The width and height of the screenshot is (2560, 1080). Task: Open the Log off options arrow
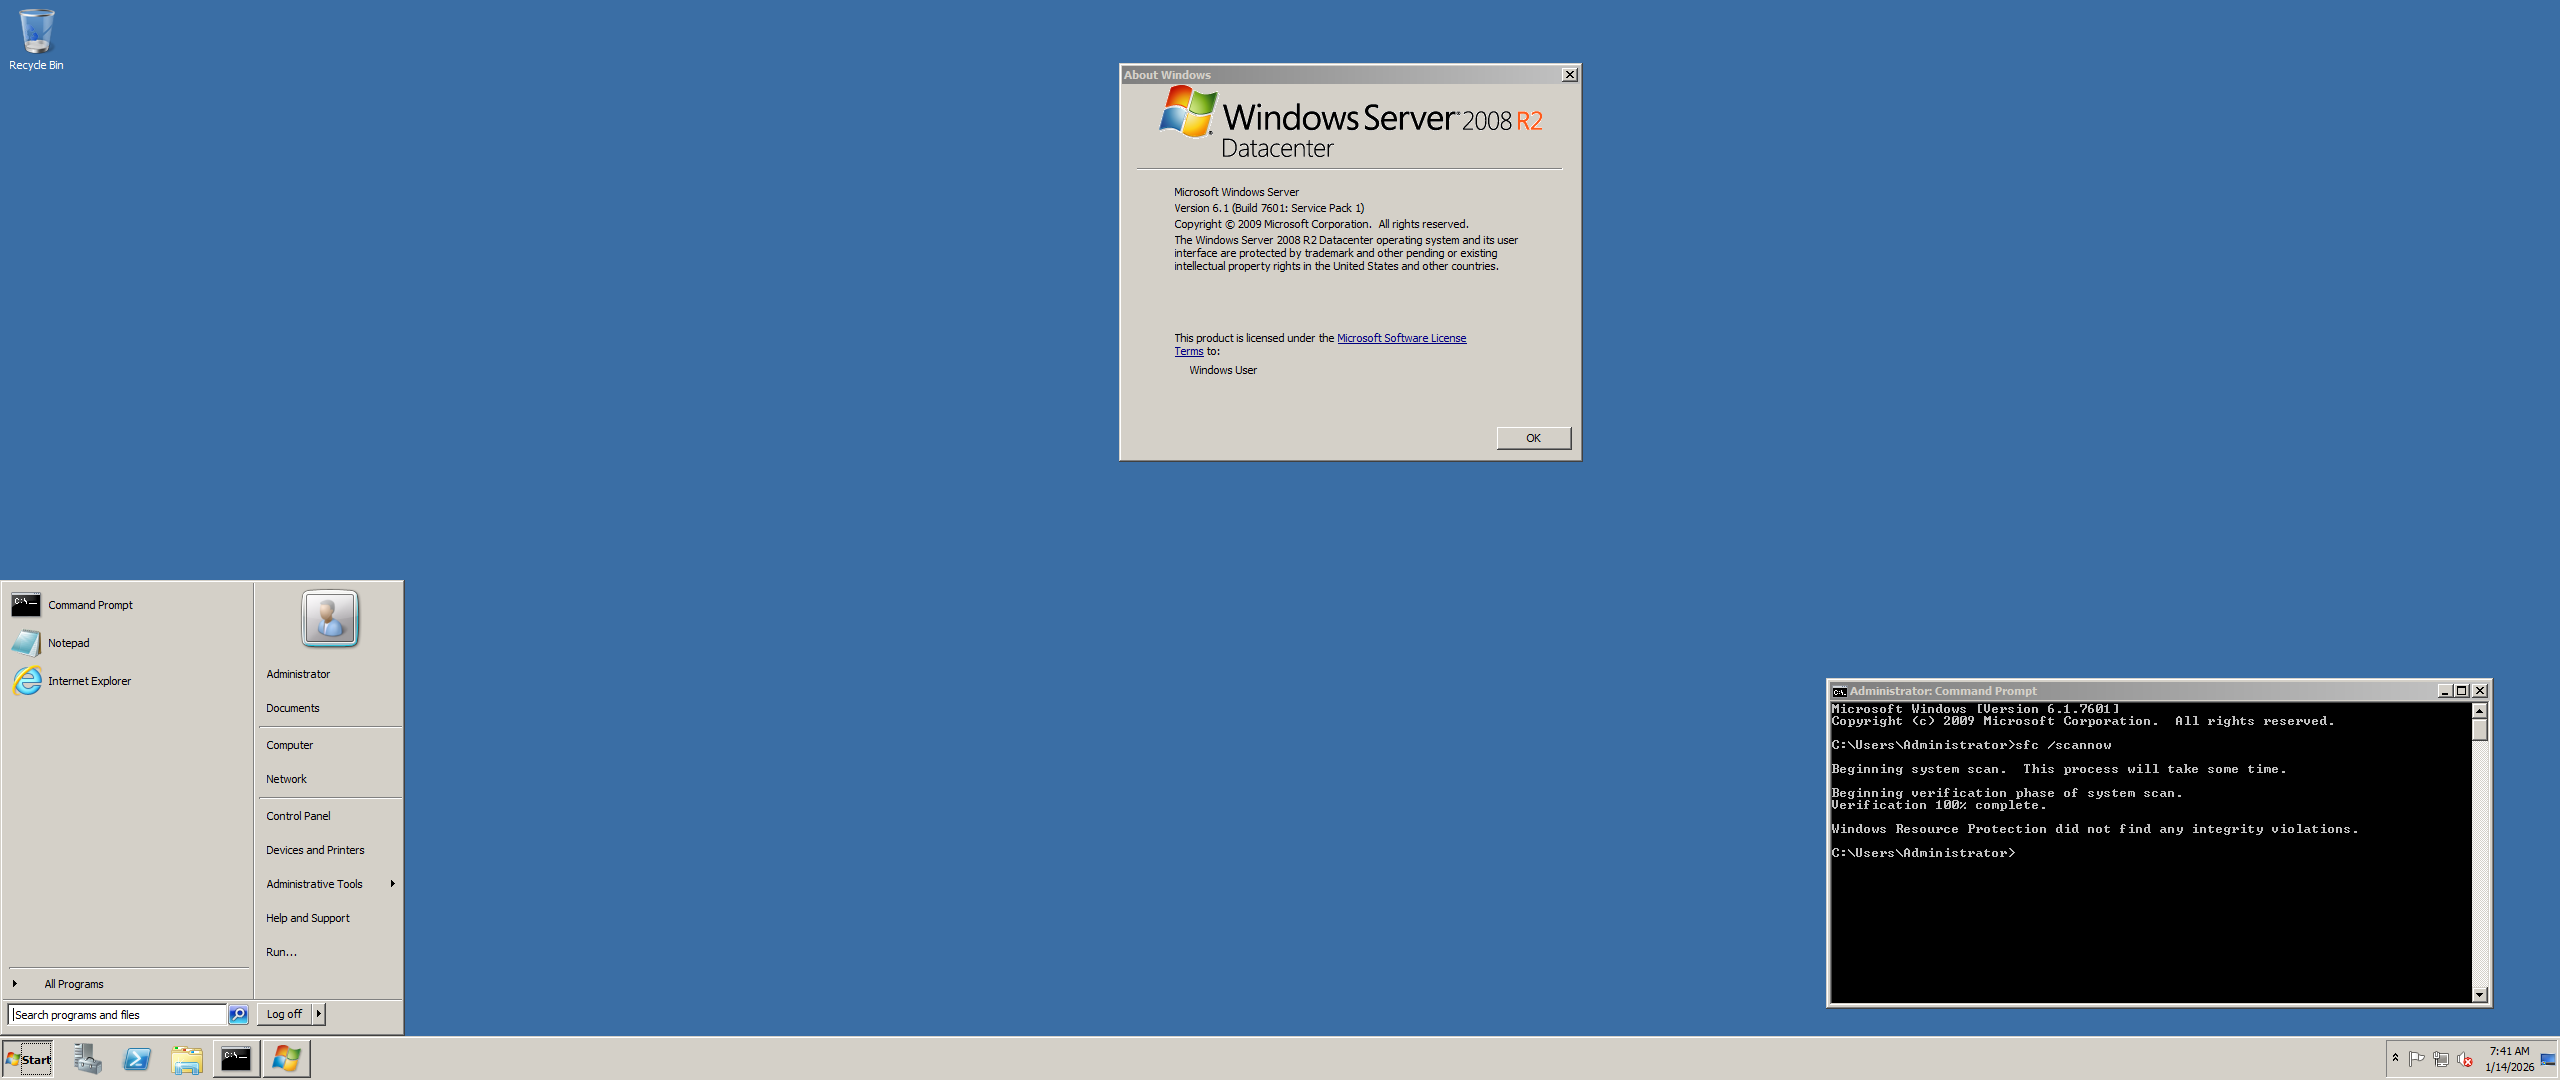coord(319,1014)
